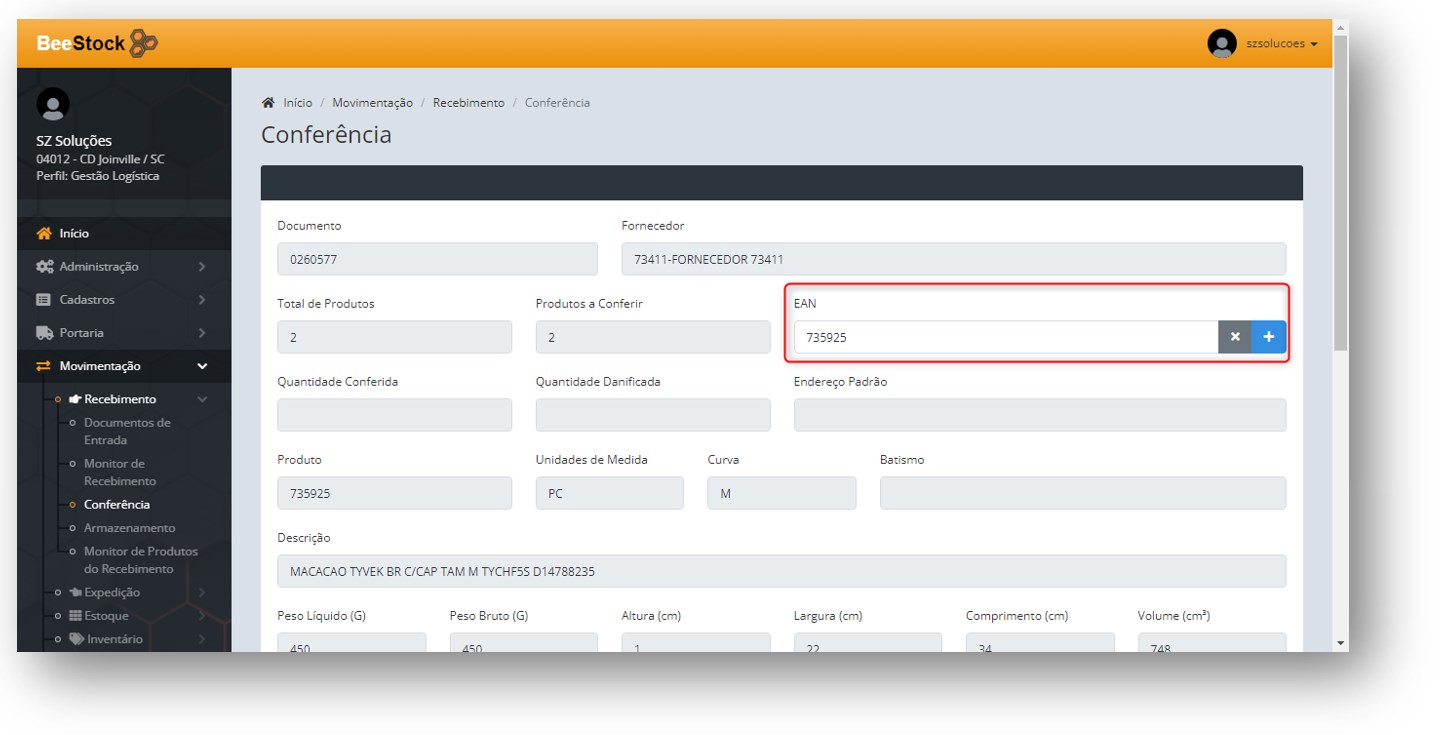Click the home icon in breadcrumb
Viewport: 1441px width, 735px height.
click(x=268, y=103)
